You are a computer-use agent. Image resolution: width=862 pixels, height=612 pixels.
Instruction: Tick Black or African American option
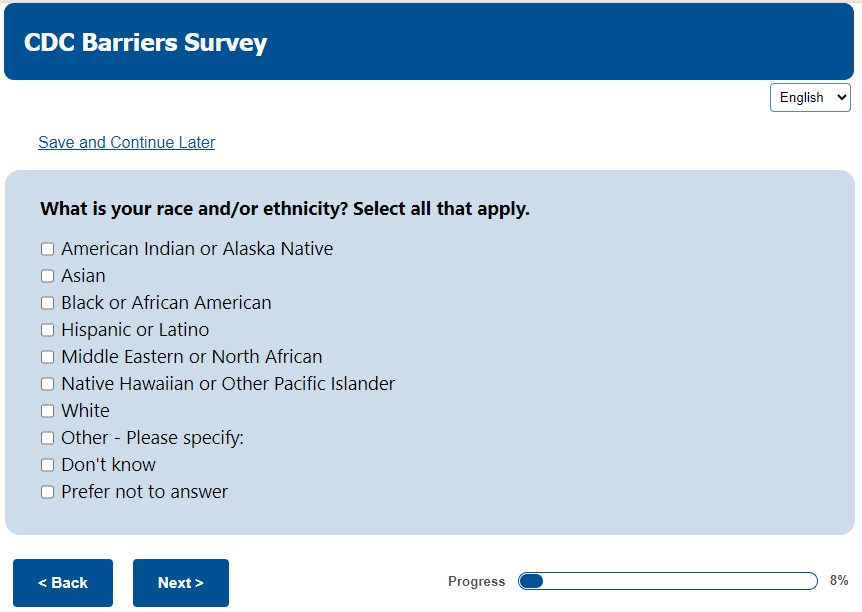[x=47, y=303]
